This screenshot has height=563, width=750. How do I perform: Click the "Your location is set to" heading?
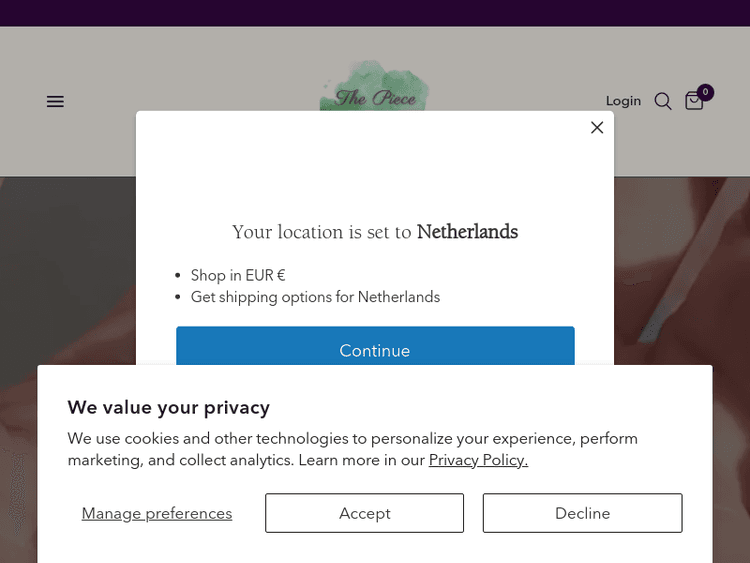tap(322, 232)
